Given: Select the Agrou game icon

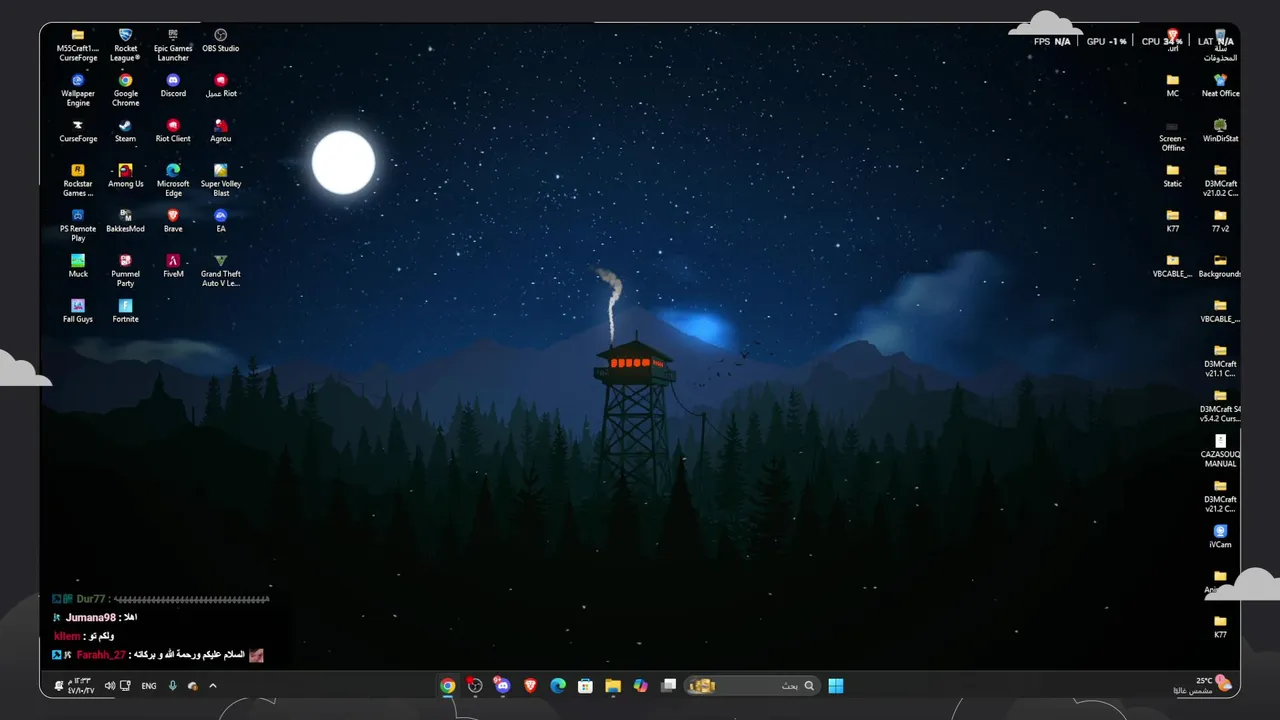Looking at the screenshot, I should click(x=221, y=131).
